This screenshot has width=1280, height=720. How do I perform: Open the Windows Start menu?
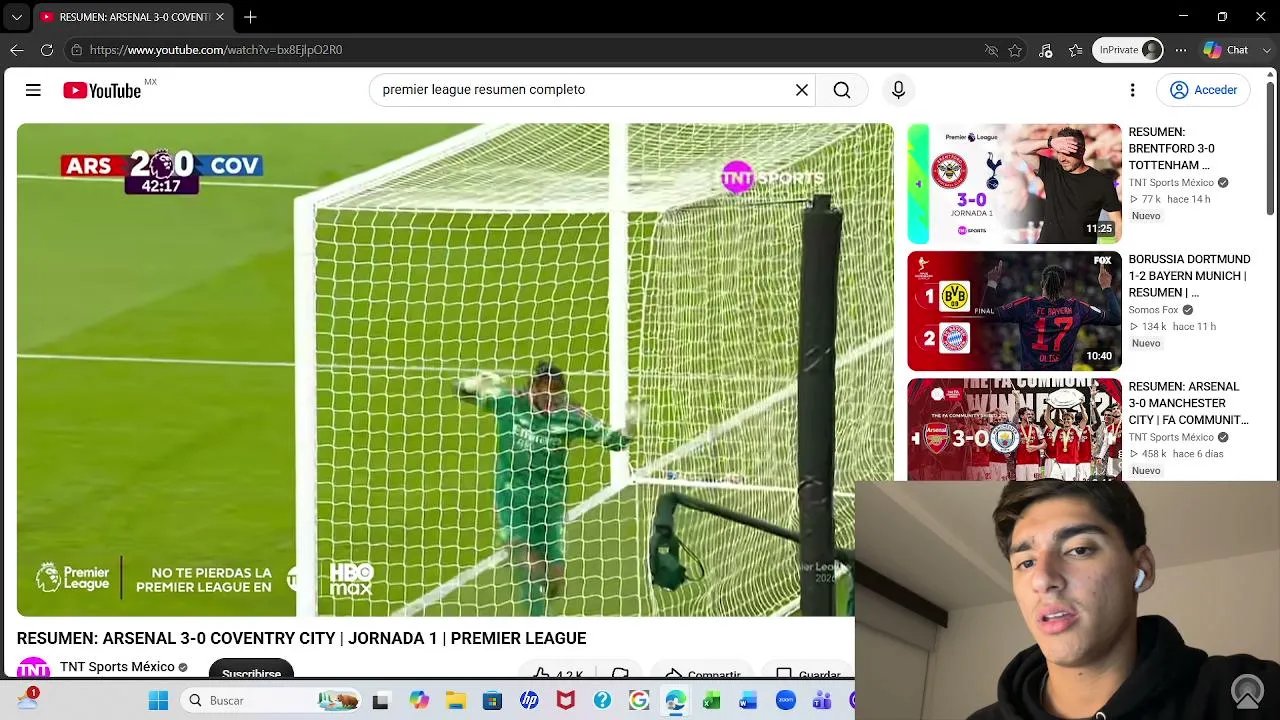[158, 701]
